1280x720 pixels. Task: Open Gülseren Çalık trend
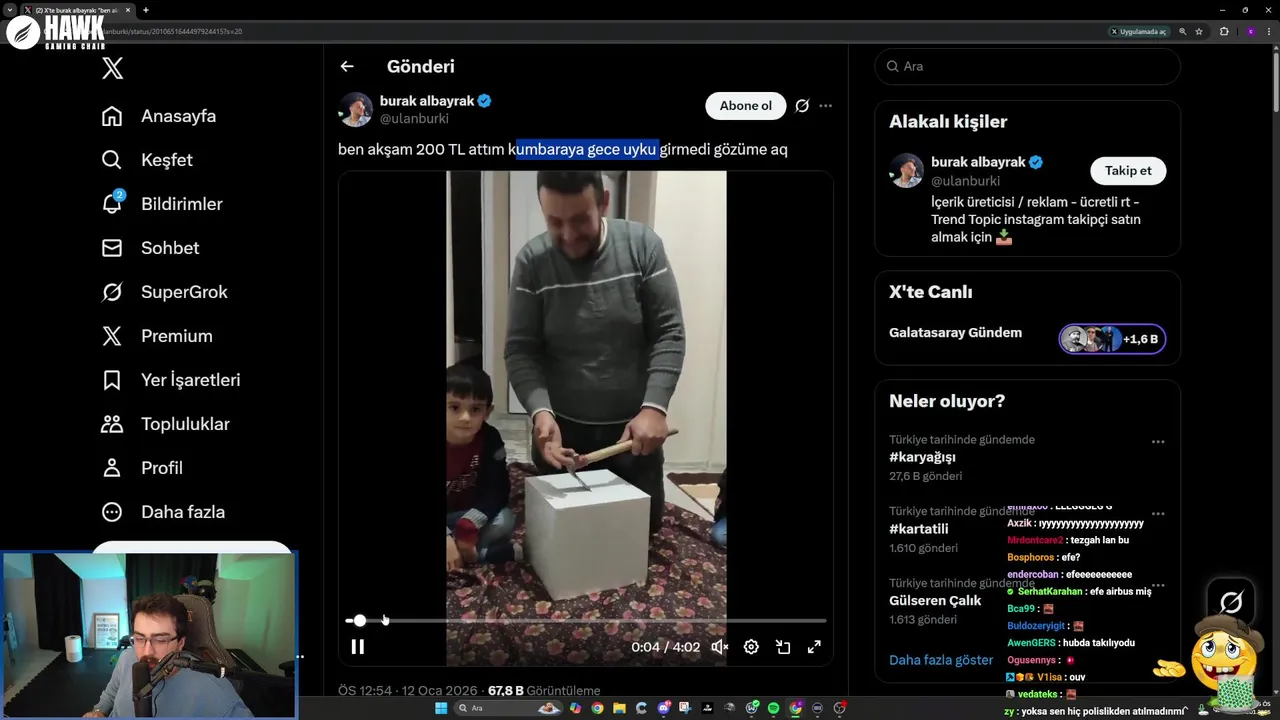(x=935, y=601)
